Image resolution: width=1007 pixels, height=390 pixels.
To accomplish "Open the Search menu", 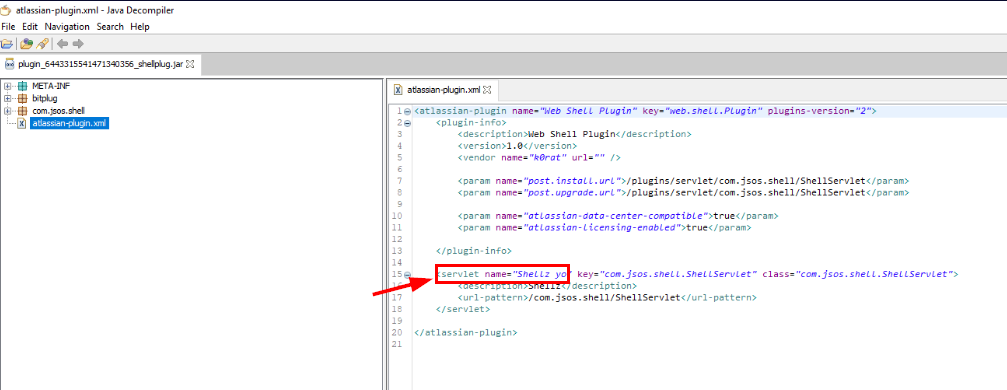I will click(x=110, y=27).
